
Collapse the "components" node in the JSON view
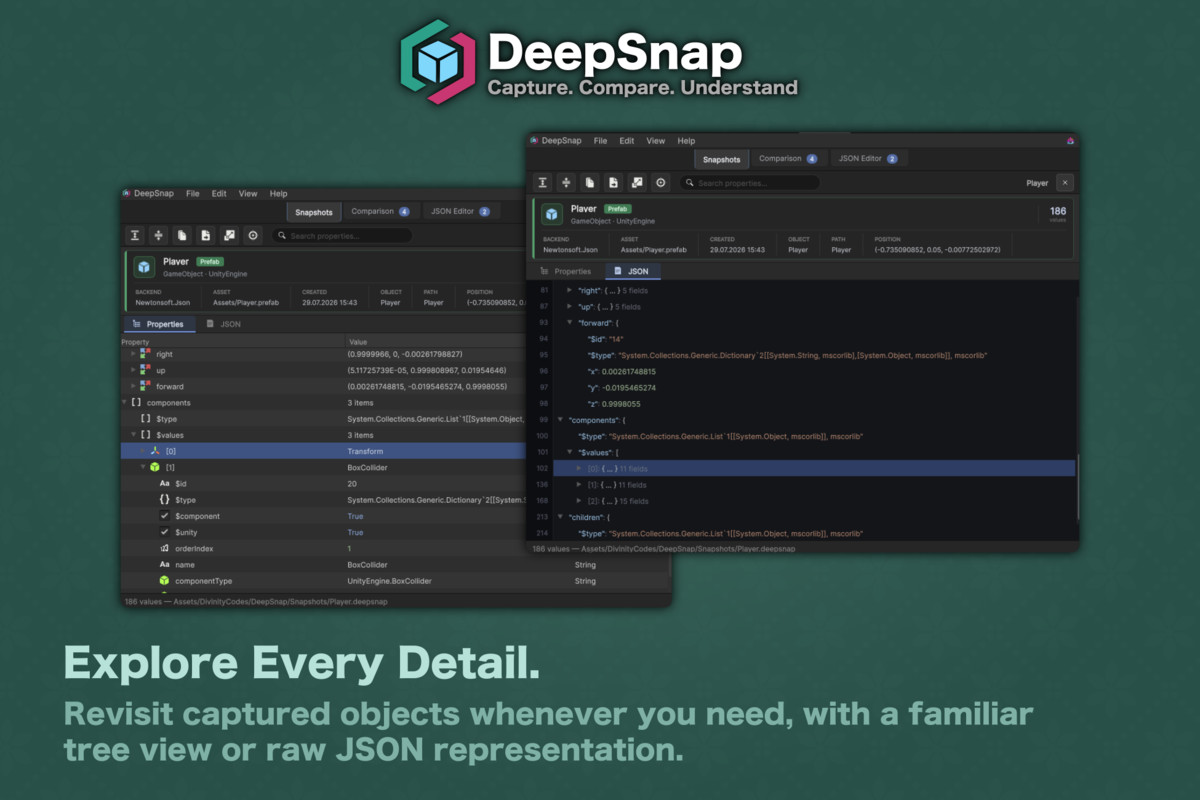point(559,420)
